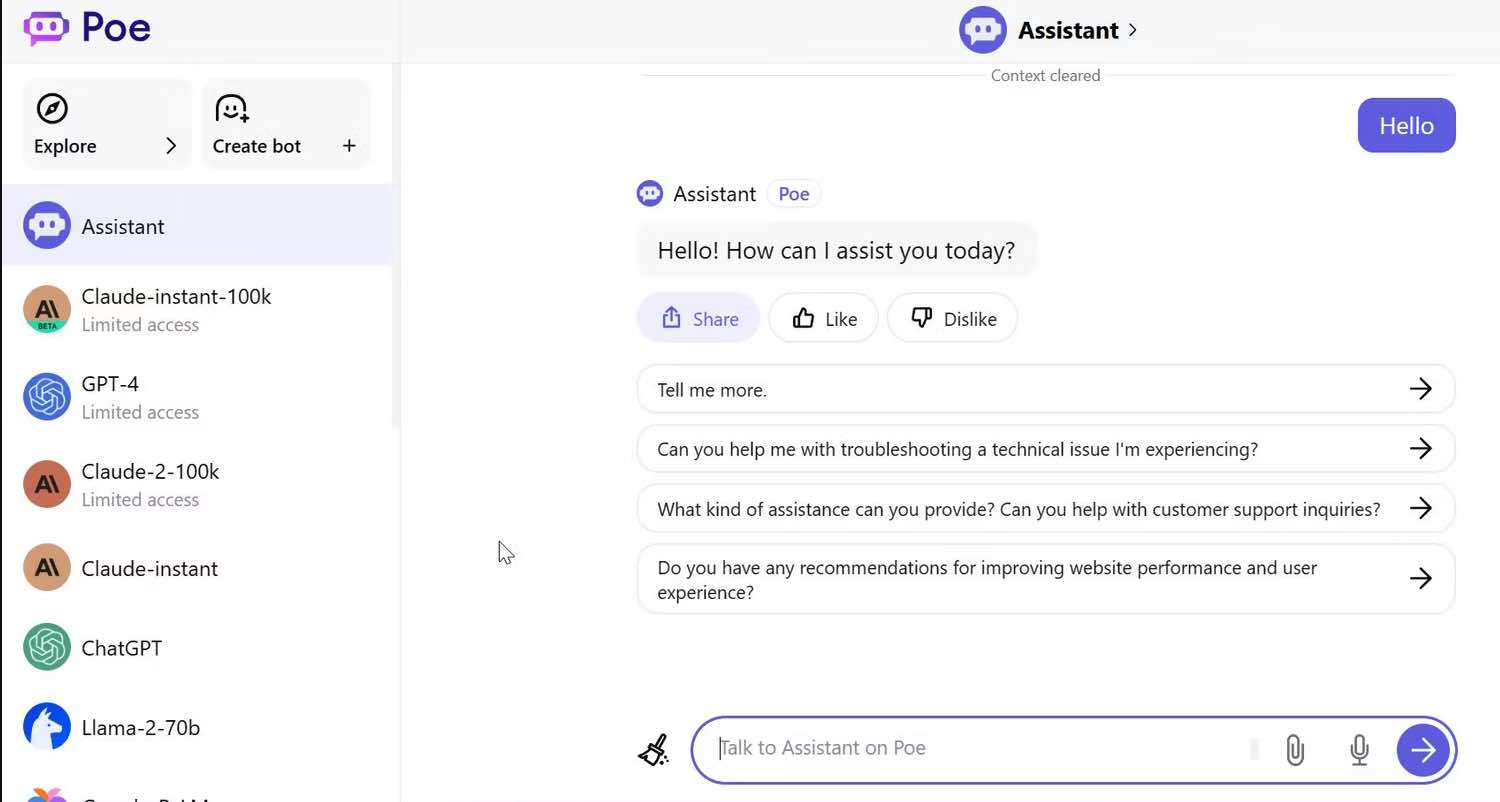The height and width of the screenshot is (802, 1500).
Task: Send message with the arrow button
Action: pos(1423,750)
